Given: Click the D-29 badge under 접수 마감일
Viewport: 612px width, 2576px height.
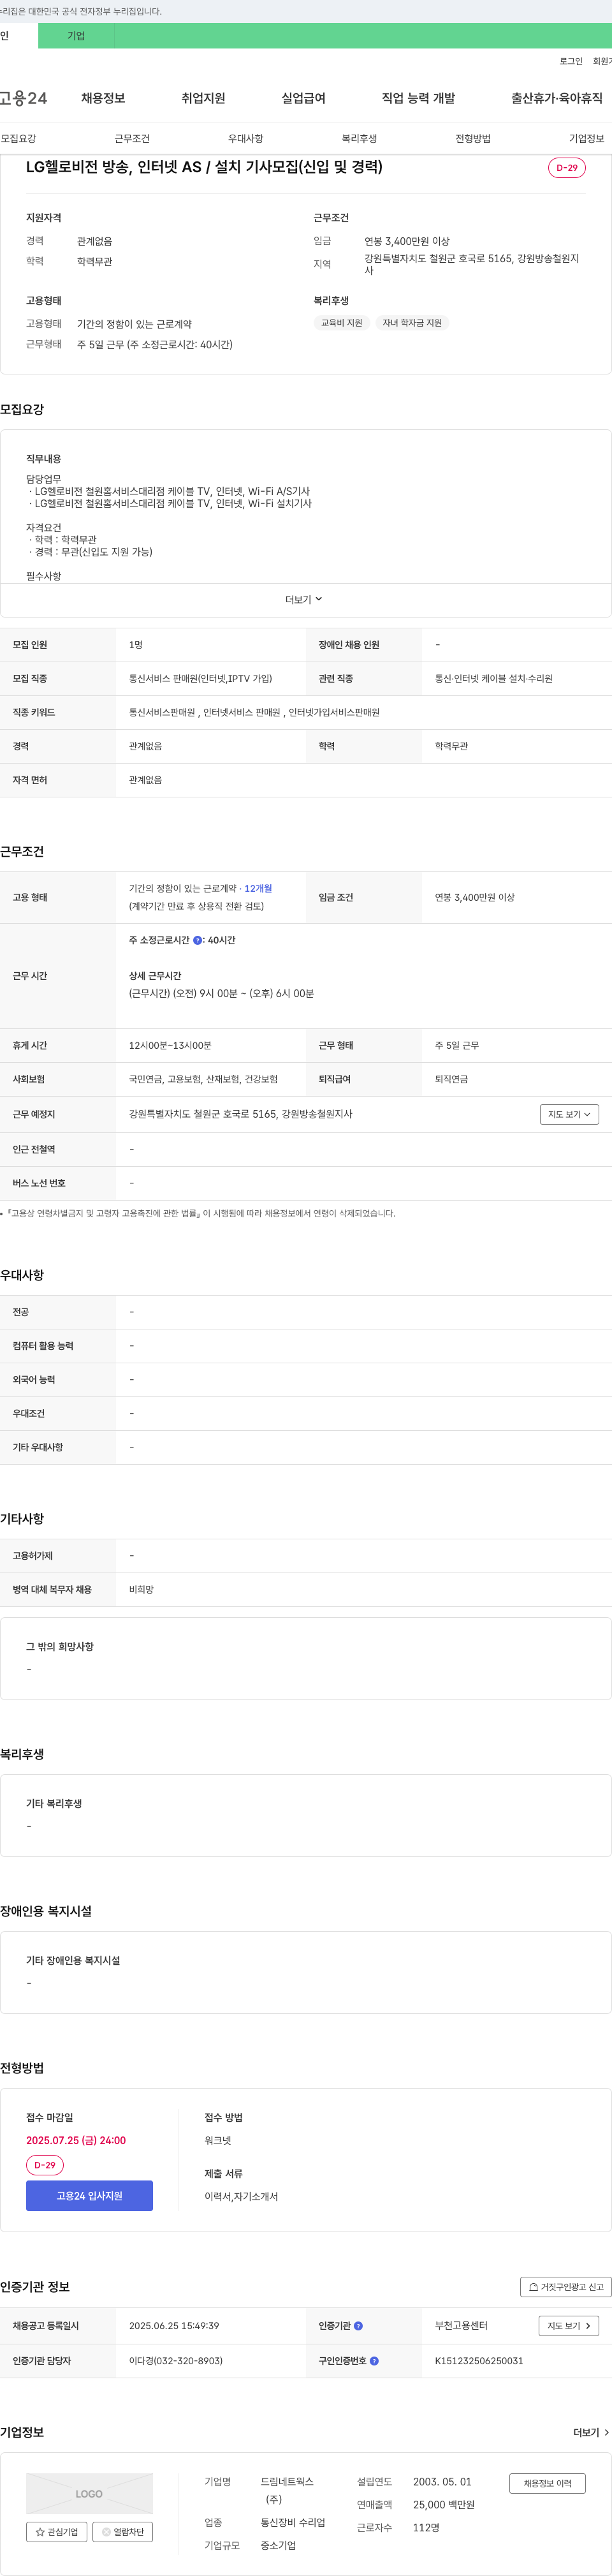Looking at the screenshot, I should click(x=45, y=2165).
